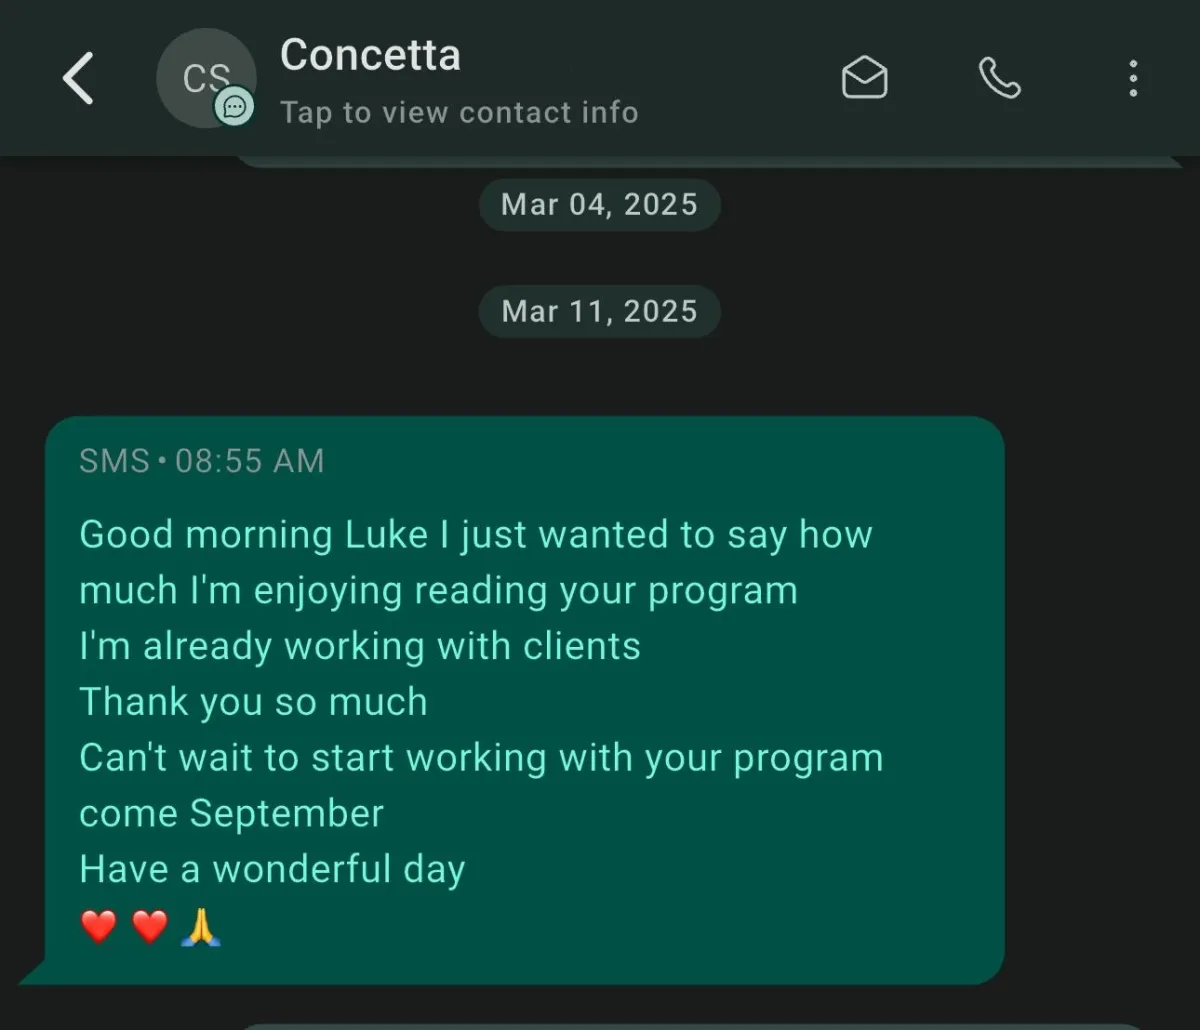This screenshot has width=1200, height=1030.
Task: Tap "Tap to view contact info" text
Action: coord(459,112)
